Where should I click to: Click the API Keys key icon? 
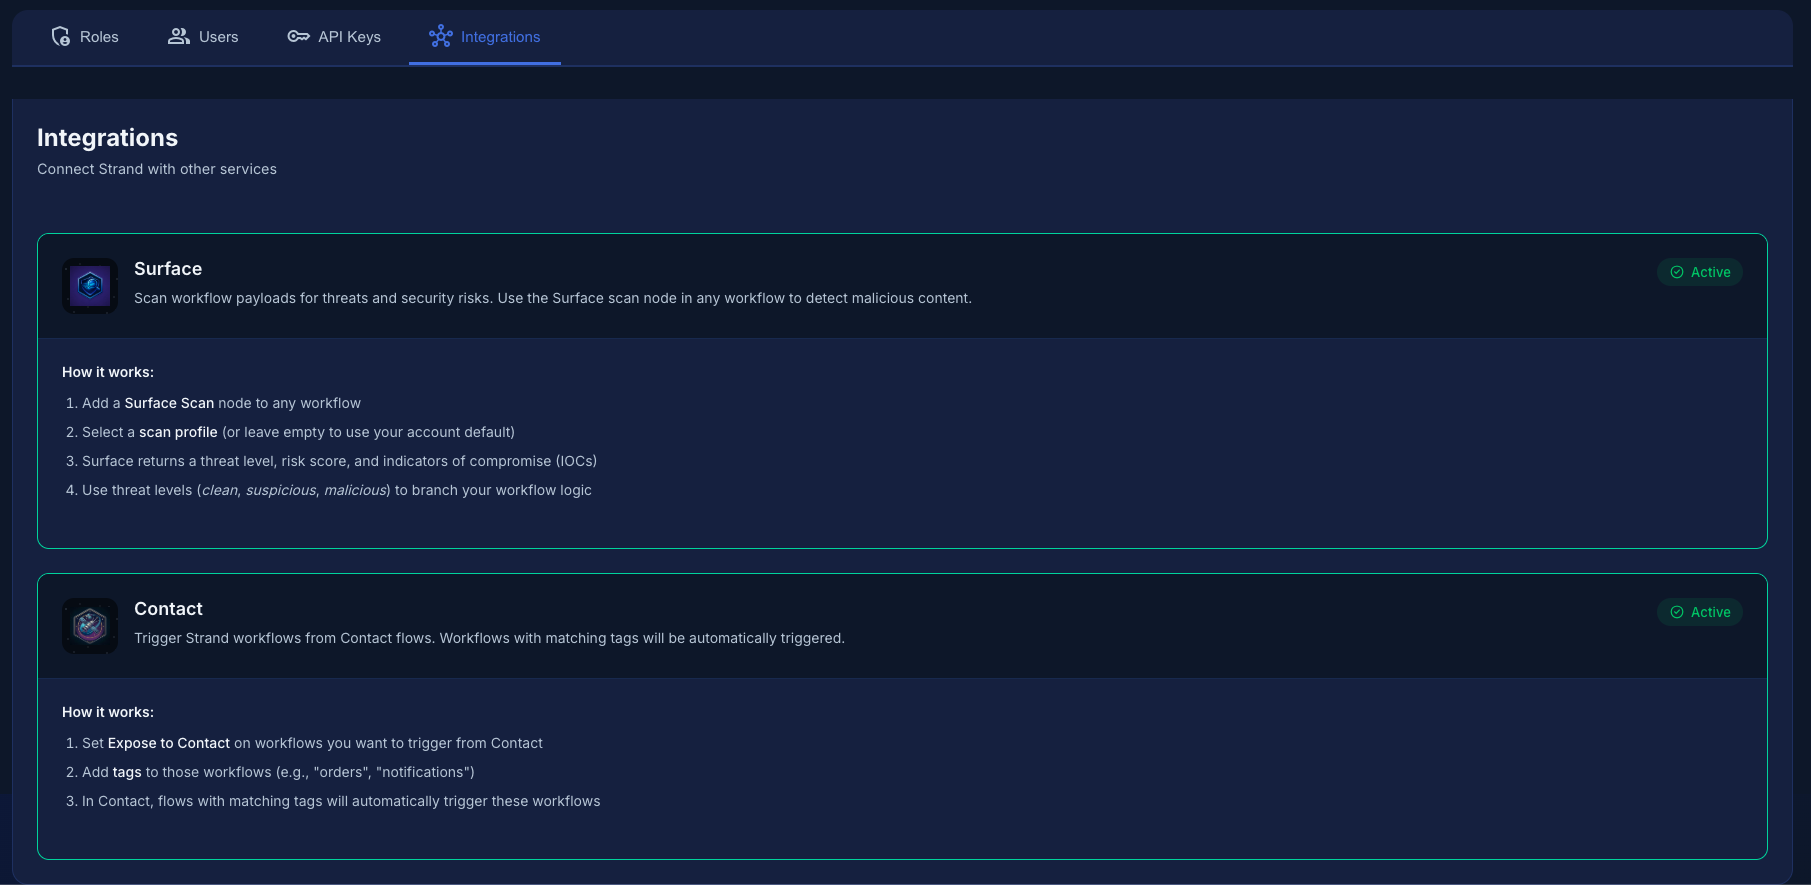[298, 37]
